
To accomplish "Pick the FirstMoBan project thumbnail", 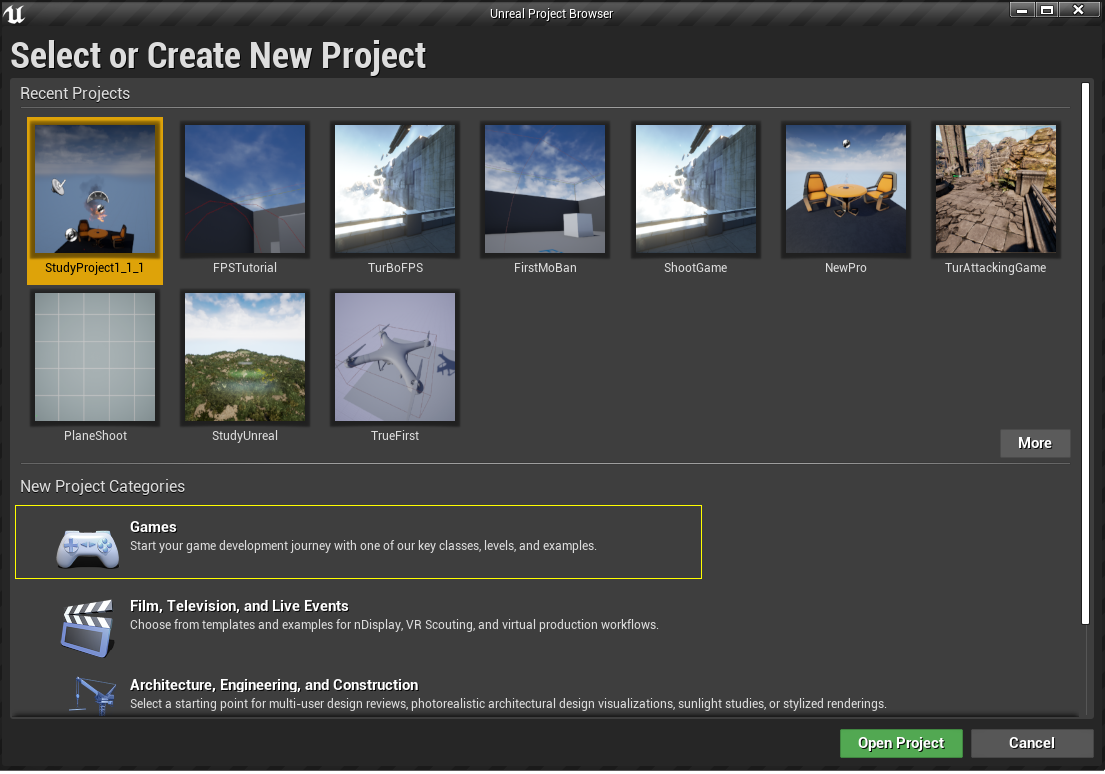I will [x=545, y=189].
